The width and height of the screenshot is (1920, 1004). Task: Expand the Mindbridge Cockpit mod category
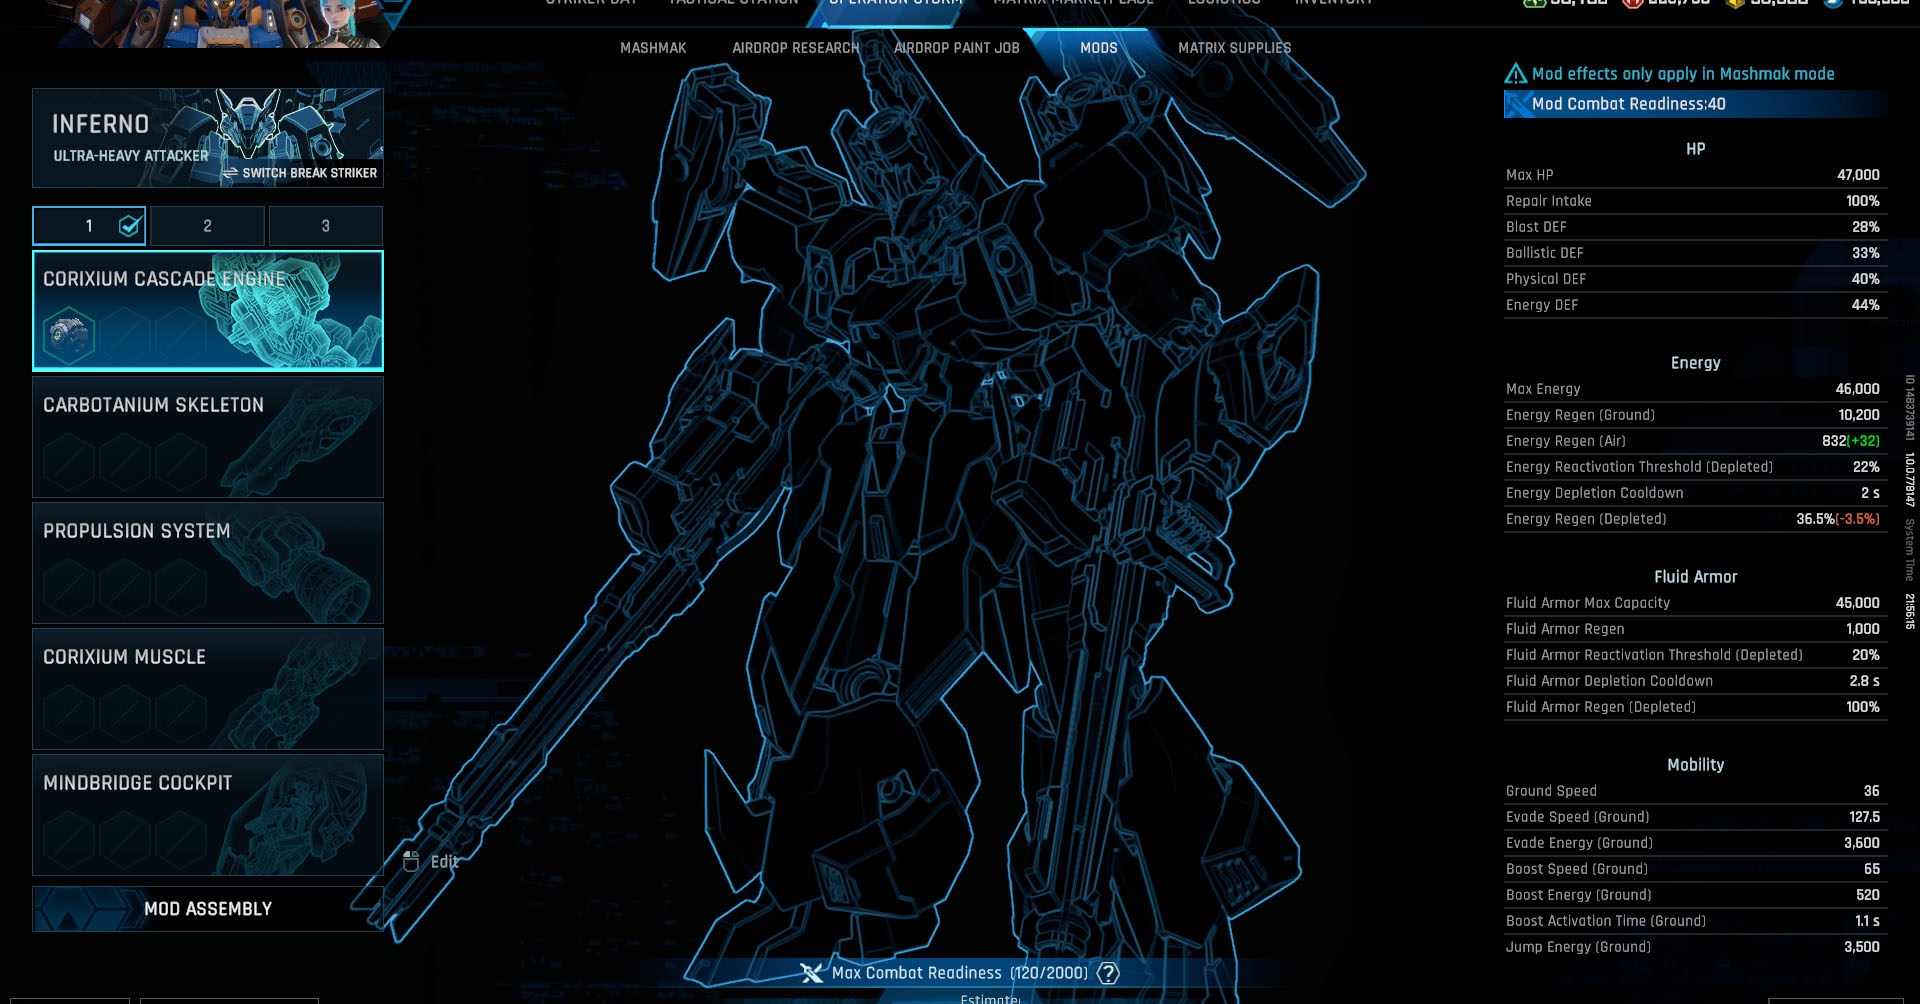click(x=207, y=815)
